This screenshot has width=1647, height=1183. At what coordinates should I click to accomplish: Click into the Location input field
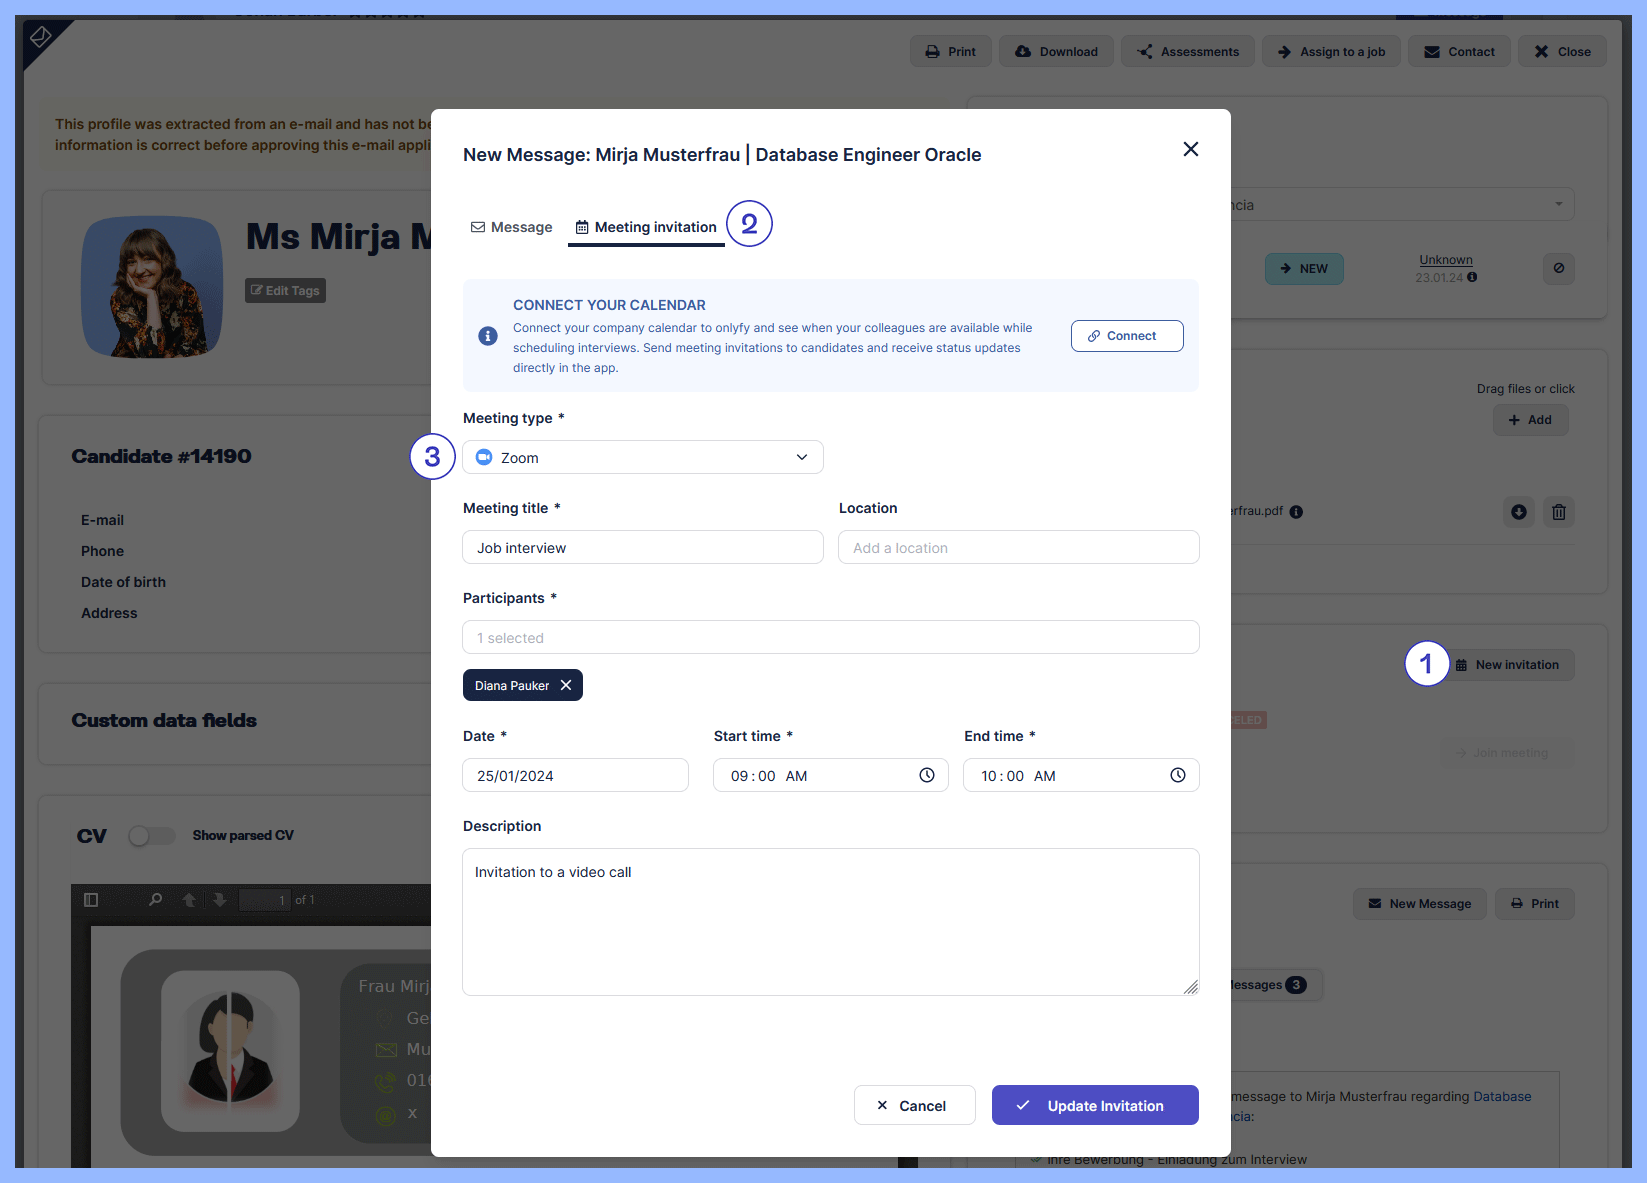point(1018,547)
